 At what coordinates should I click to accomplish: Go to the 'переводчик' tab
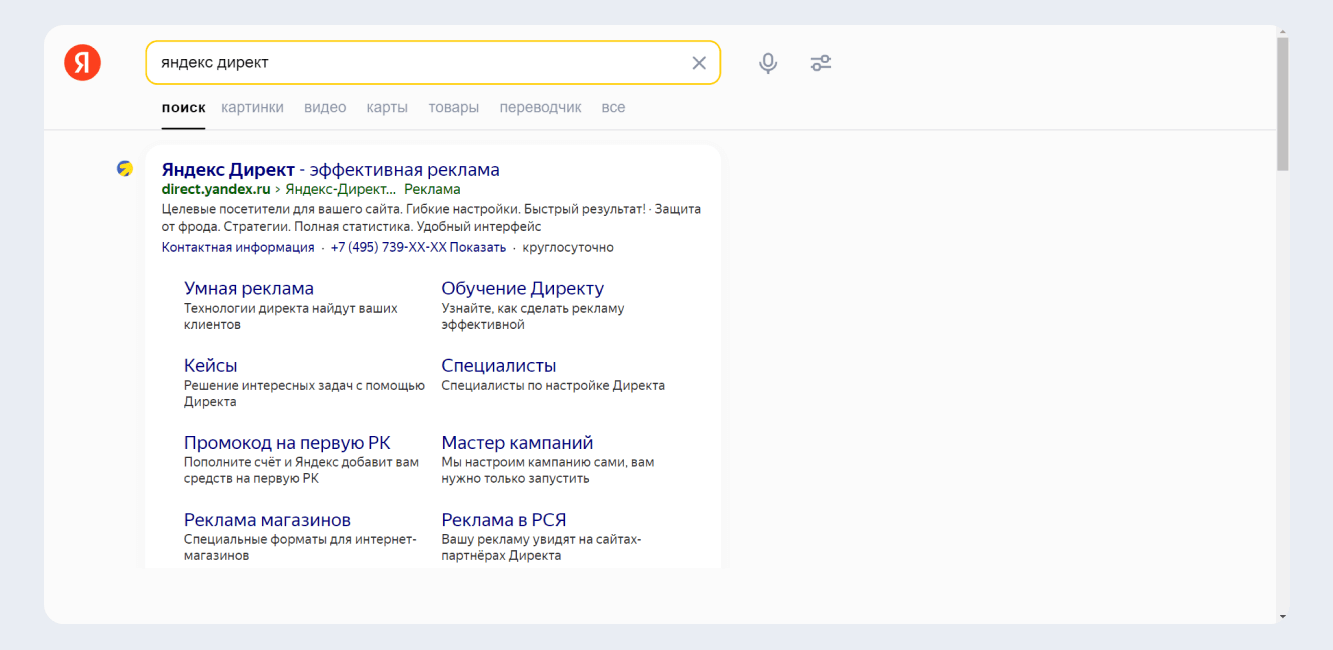click(x=540, y=107)
